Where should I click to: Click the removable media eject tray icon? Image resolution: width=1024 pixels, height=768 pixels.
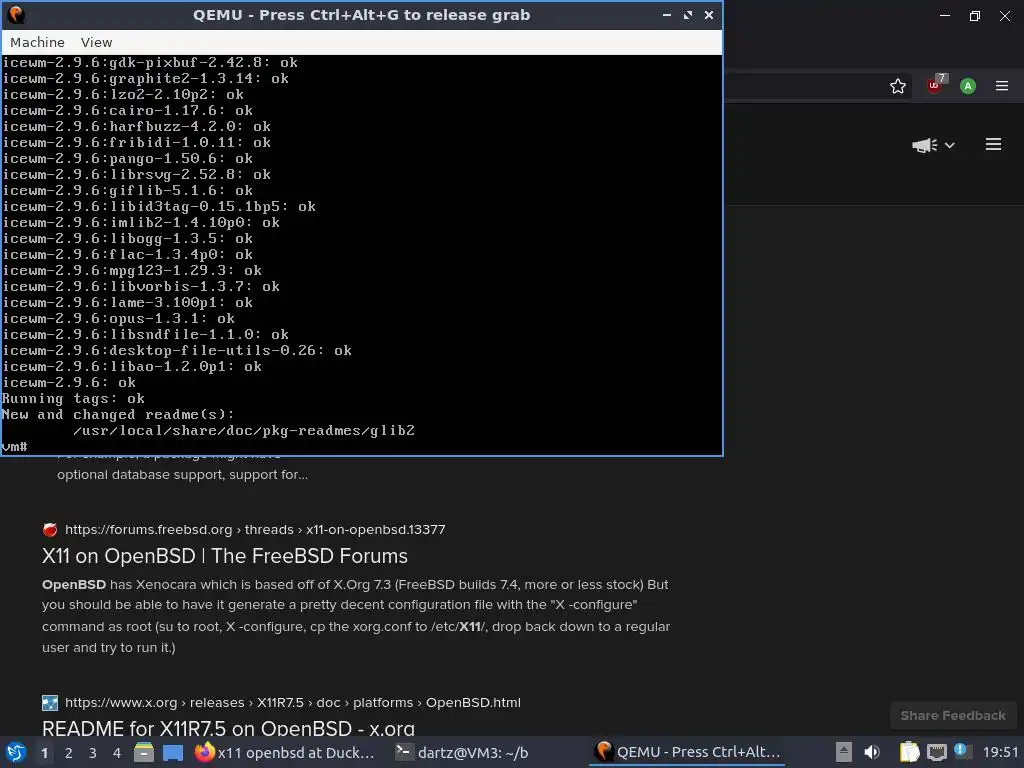844,752
